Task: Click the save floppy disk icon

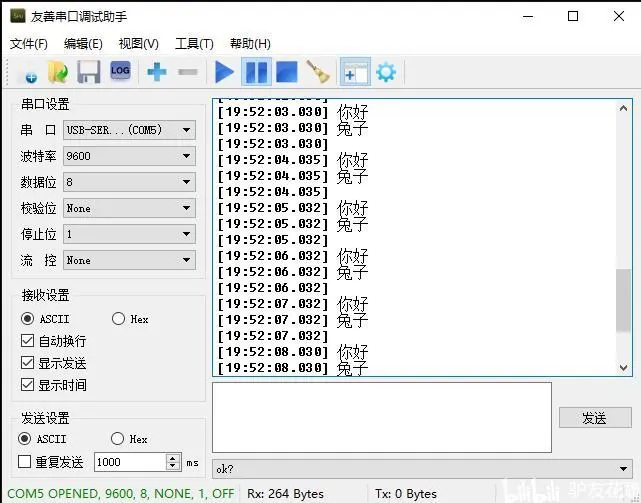Action: (x=88, y=72)
